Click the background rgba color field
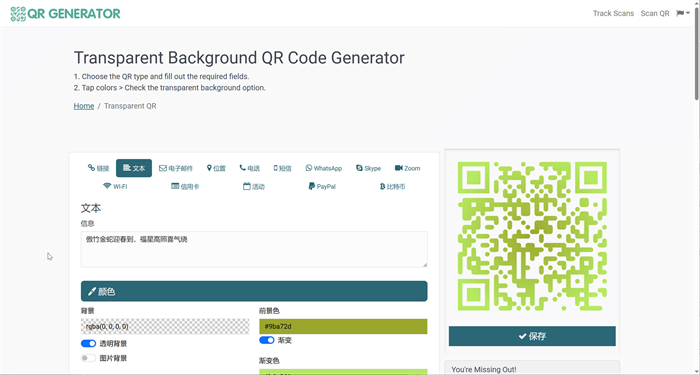Screen dimensions: 700x375 [x=165, y=326]
